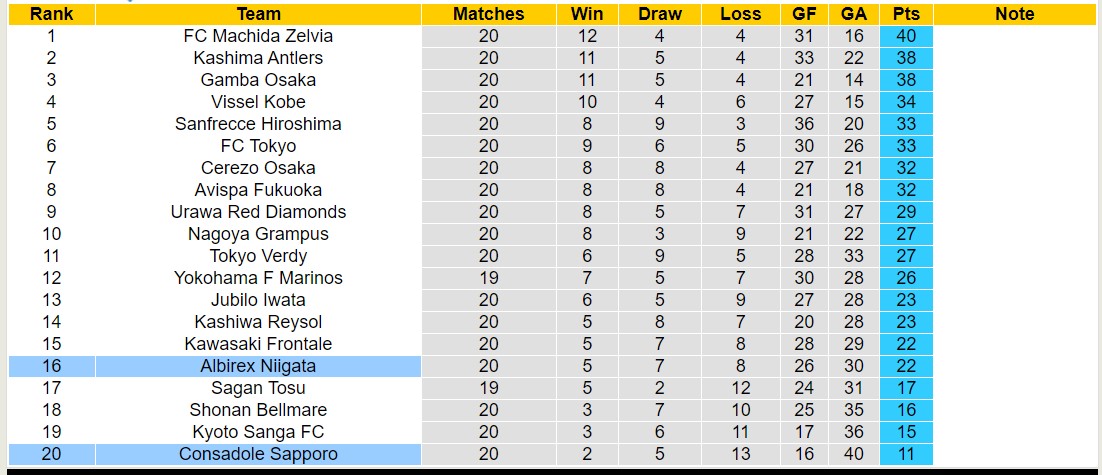1102x475 pixels.
Task: Click the GA column header
Action: 854,14
